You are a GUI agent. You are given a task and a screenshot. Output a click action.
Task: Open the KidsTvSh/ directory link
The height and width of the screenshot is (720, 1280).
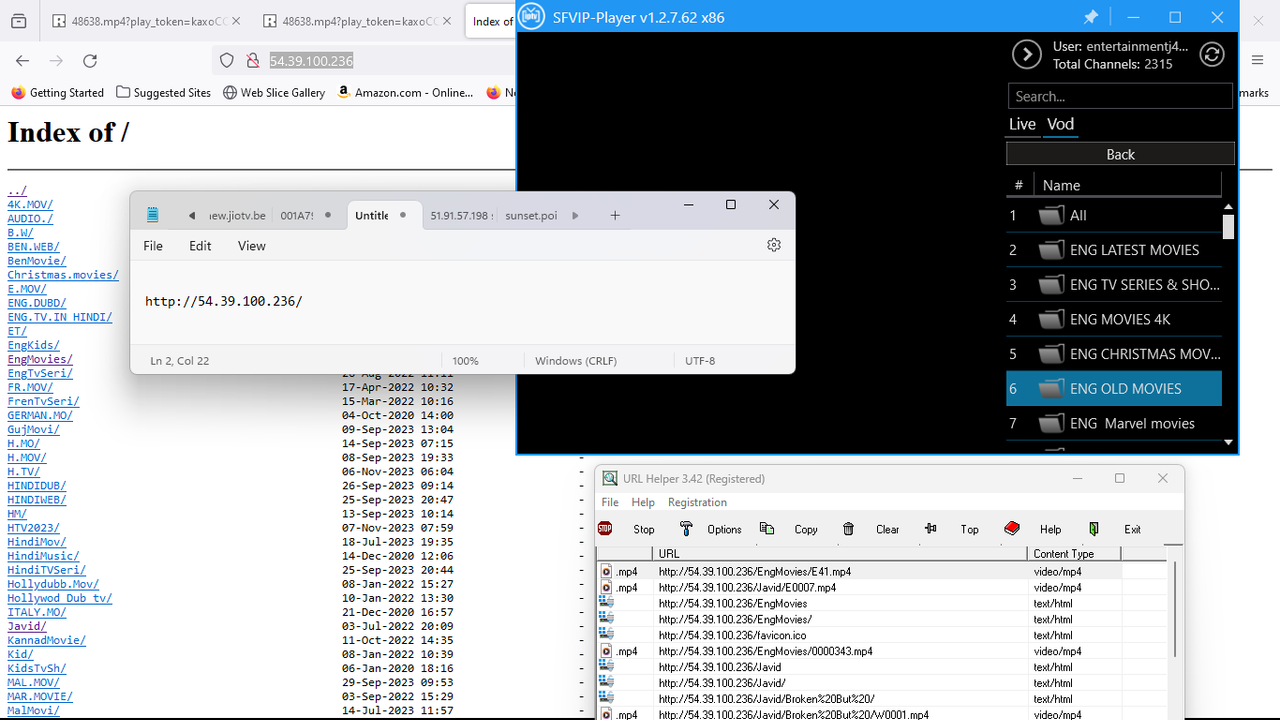pyautogui.click(x=37, y=668)
